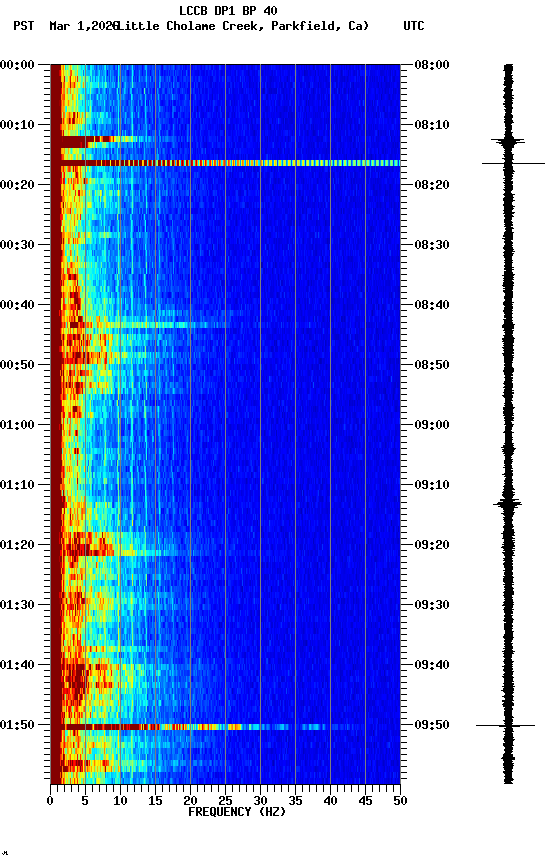Select the 'UTC' label in header
The height and width of the screenshot is (864, 552).
[414, 26]
